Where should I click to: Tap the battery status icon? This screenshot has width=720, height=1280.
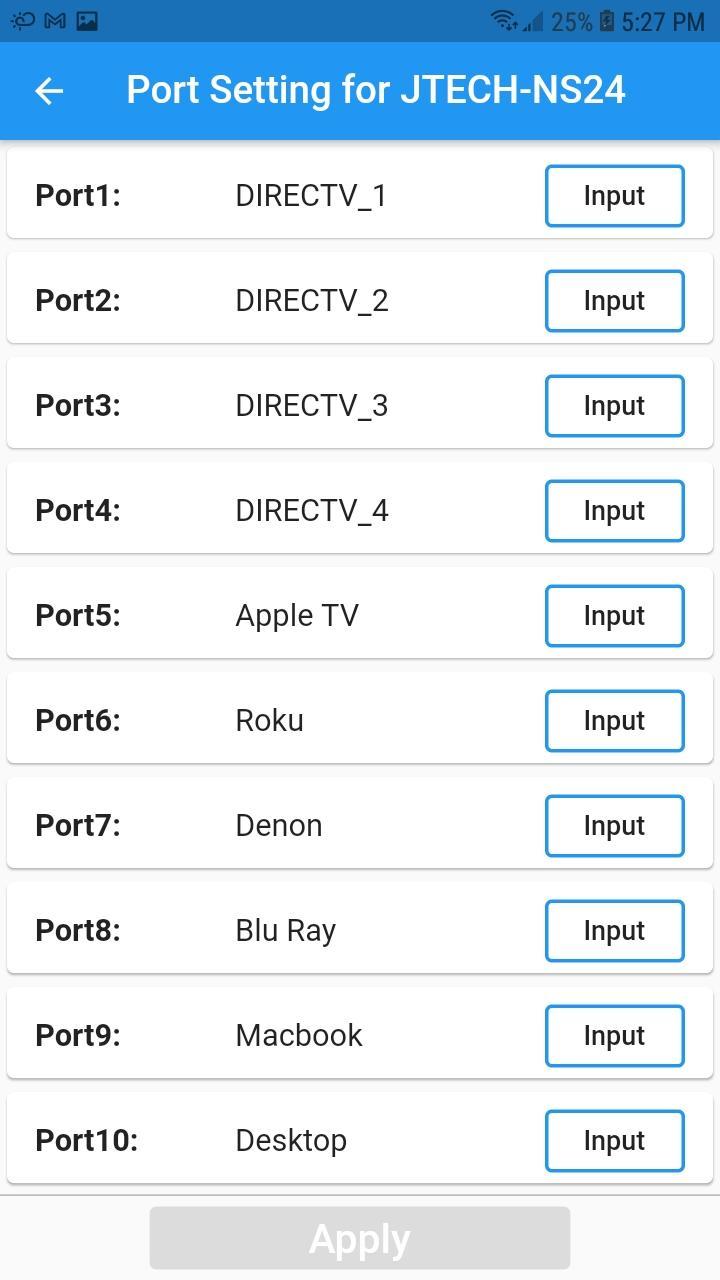pyautogui.click(x=606, y=20)
